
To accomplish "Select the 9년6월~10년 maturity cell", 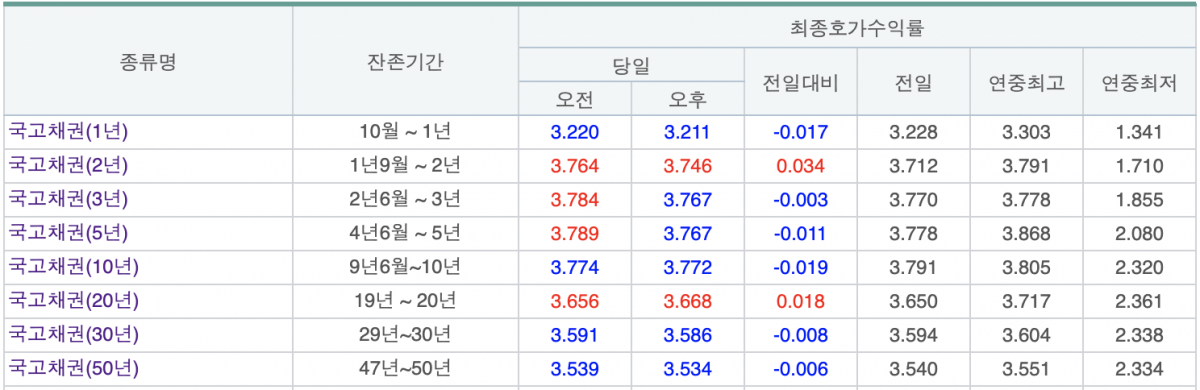I will click(405, 267).
